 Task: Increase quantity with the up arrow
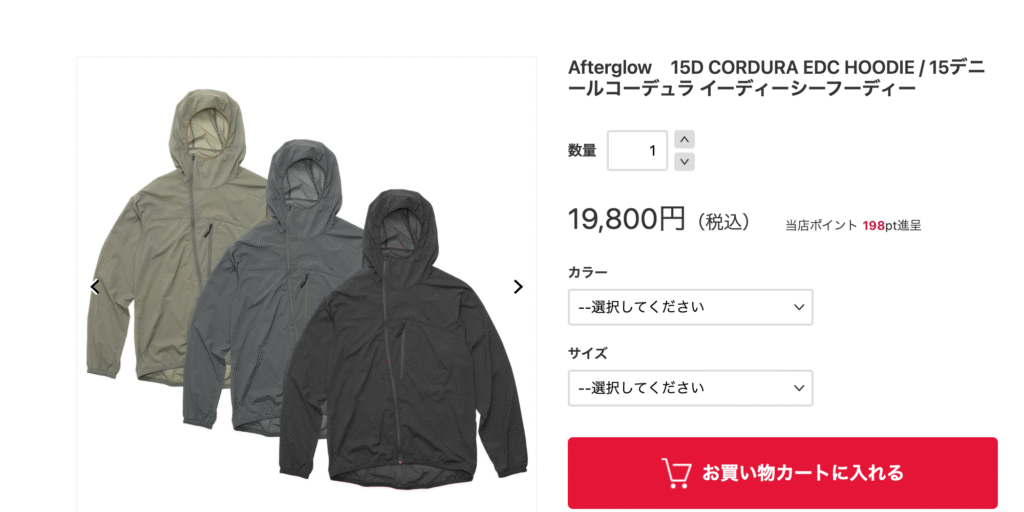point(684,139)
